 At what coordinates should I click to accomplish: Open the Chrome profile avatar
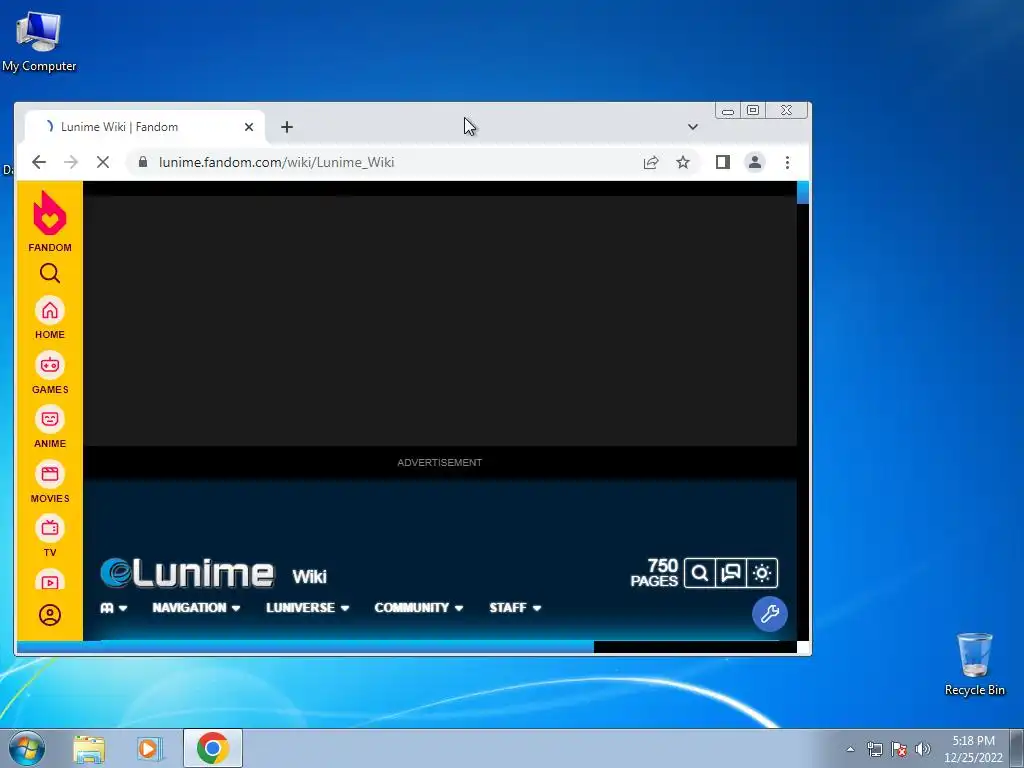(x=755, y=162)
